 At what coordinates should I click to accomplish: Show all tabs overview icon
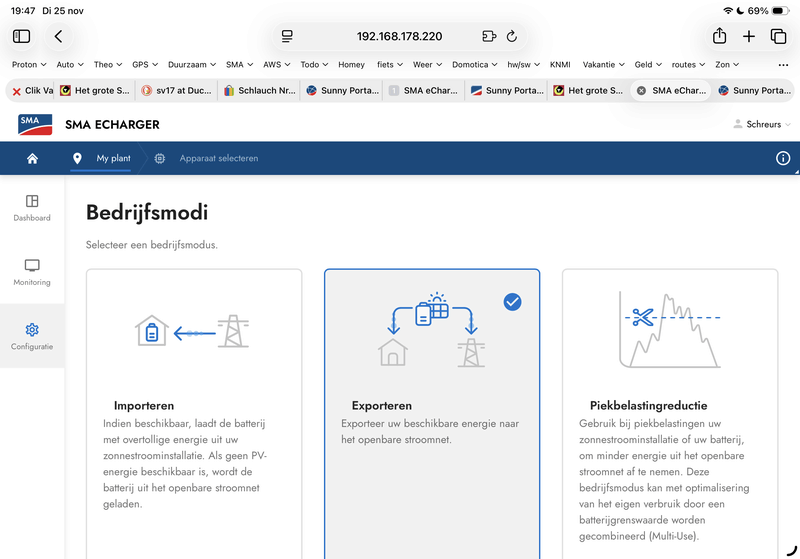click(x=779, y=36)
